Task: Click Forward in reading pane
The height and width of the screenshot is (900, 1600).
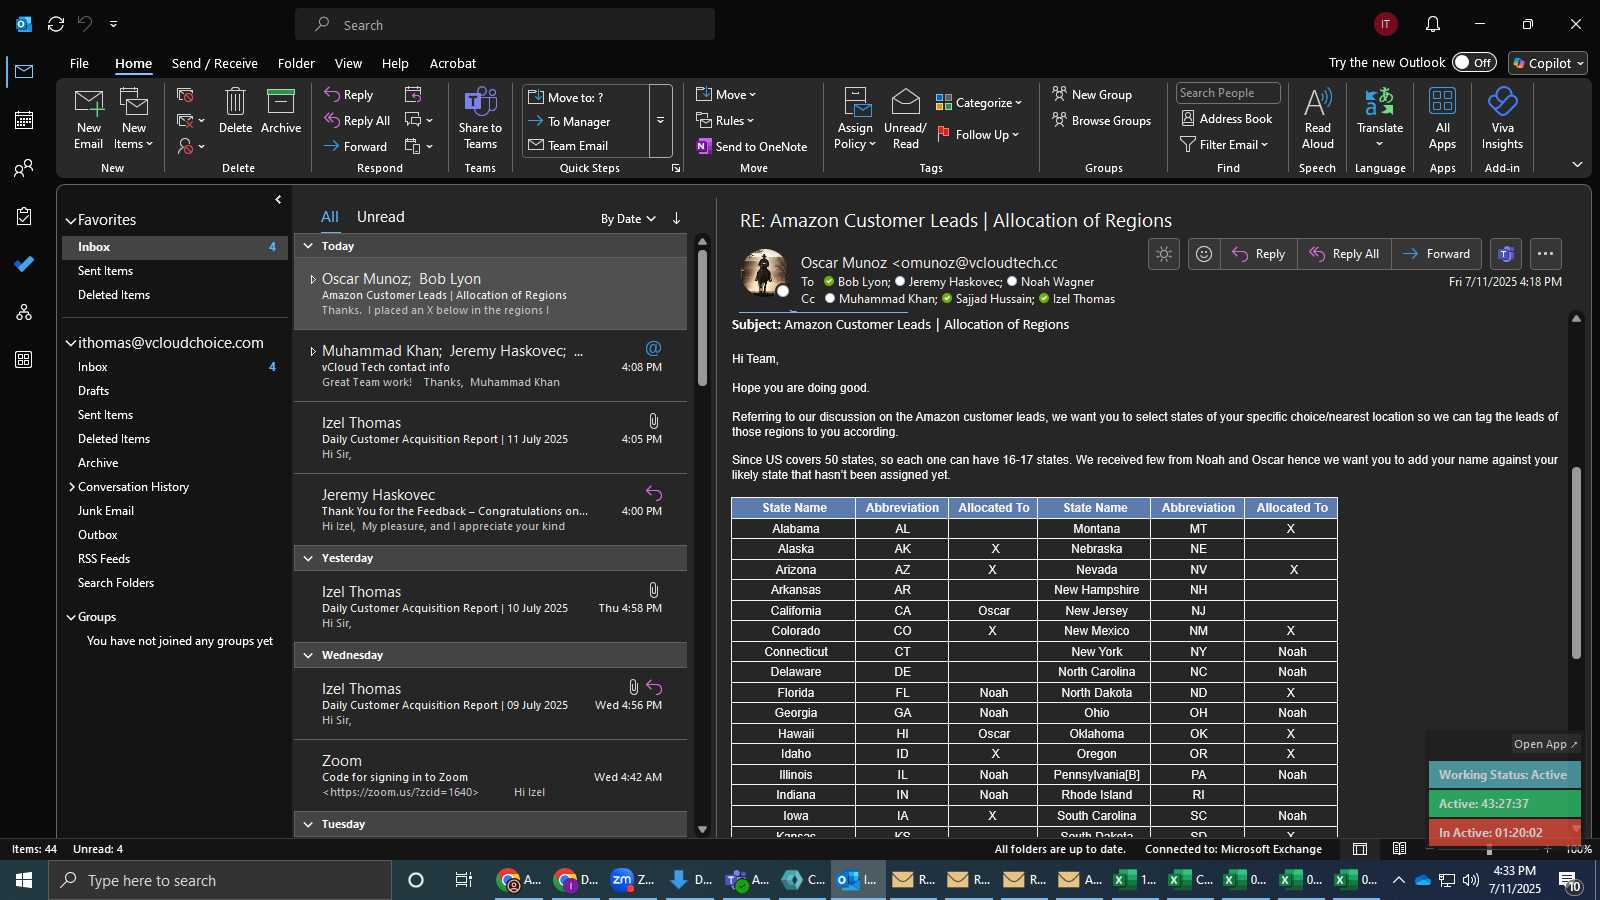Action: click(1437, 254)
